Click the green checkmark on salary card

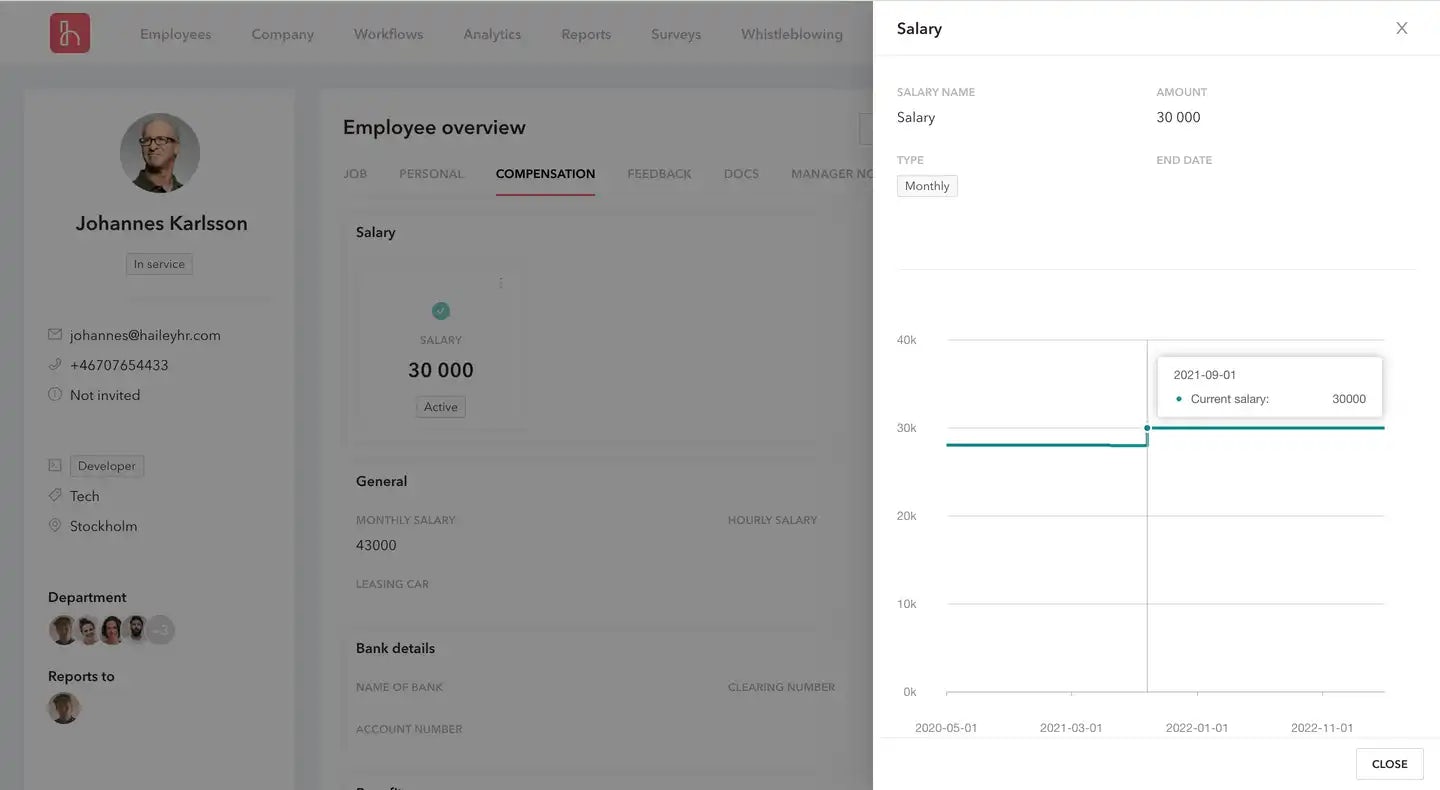(441, 311)
